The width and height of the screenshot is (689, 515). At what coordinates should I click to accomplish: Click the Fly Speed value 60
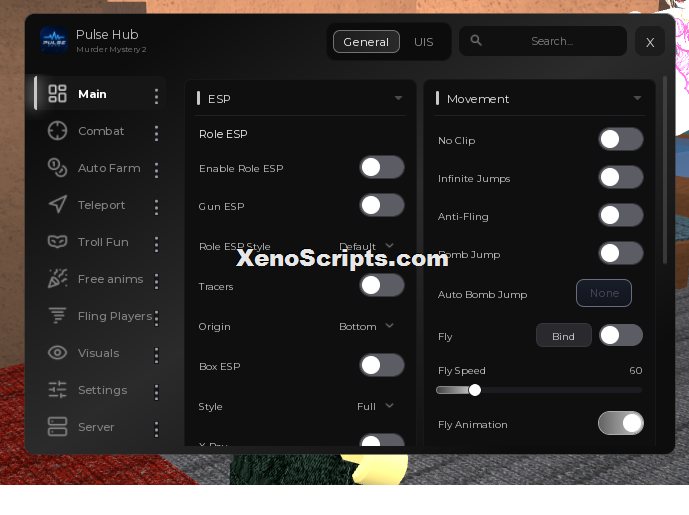[x=635, y=370]
